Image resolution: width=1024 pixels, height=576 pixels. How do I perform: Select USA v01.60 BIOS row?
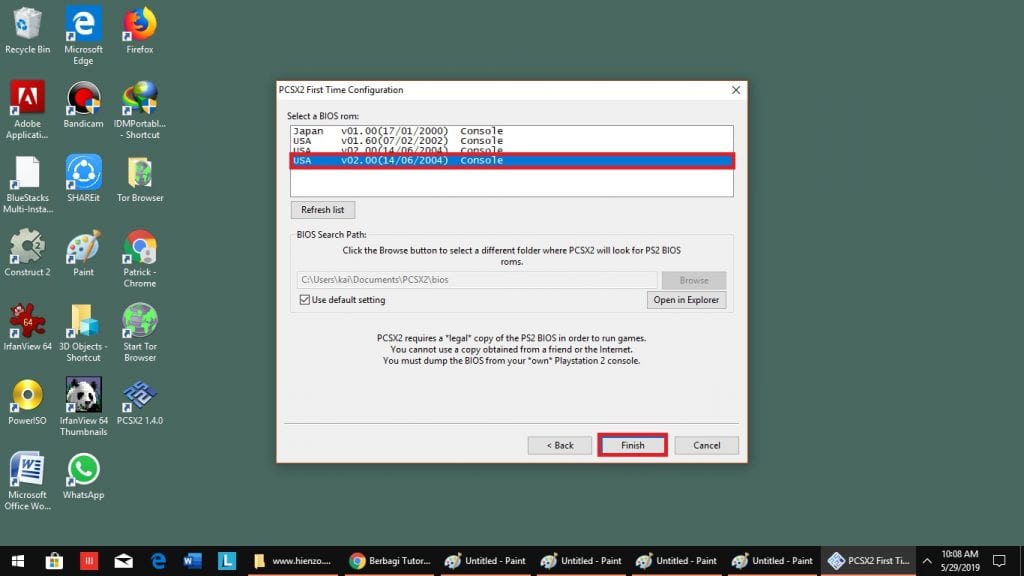(511, 140)
